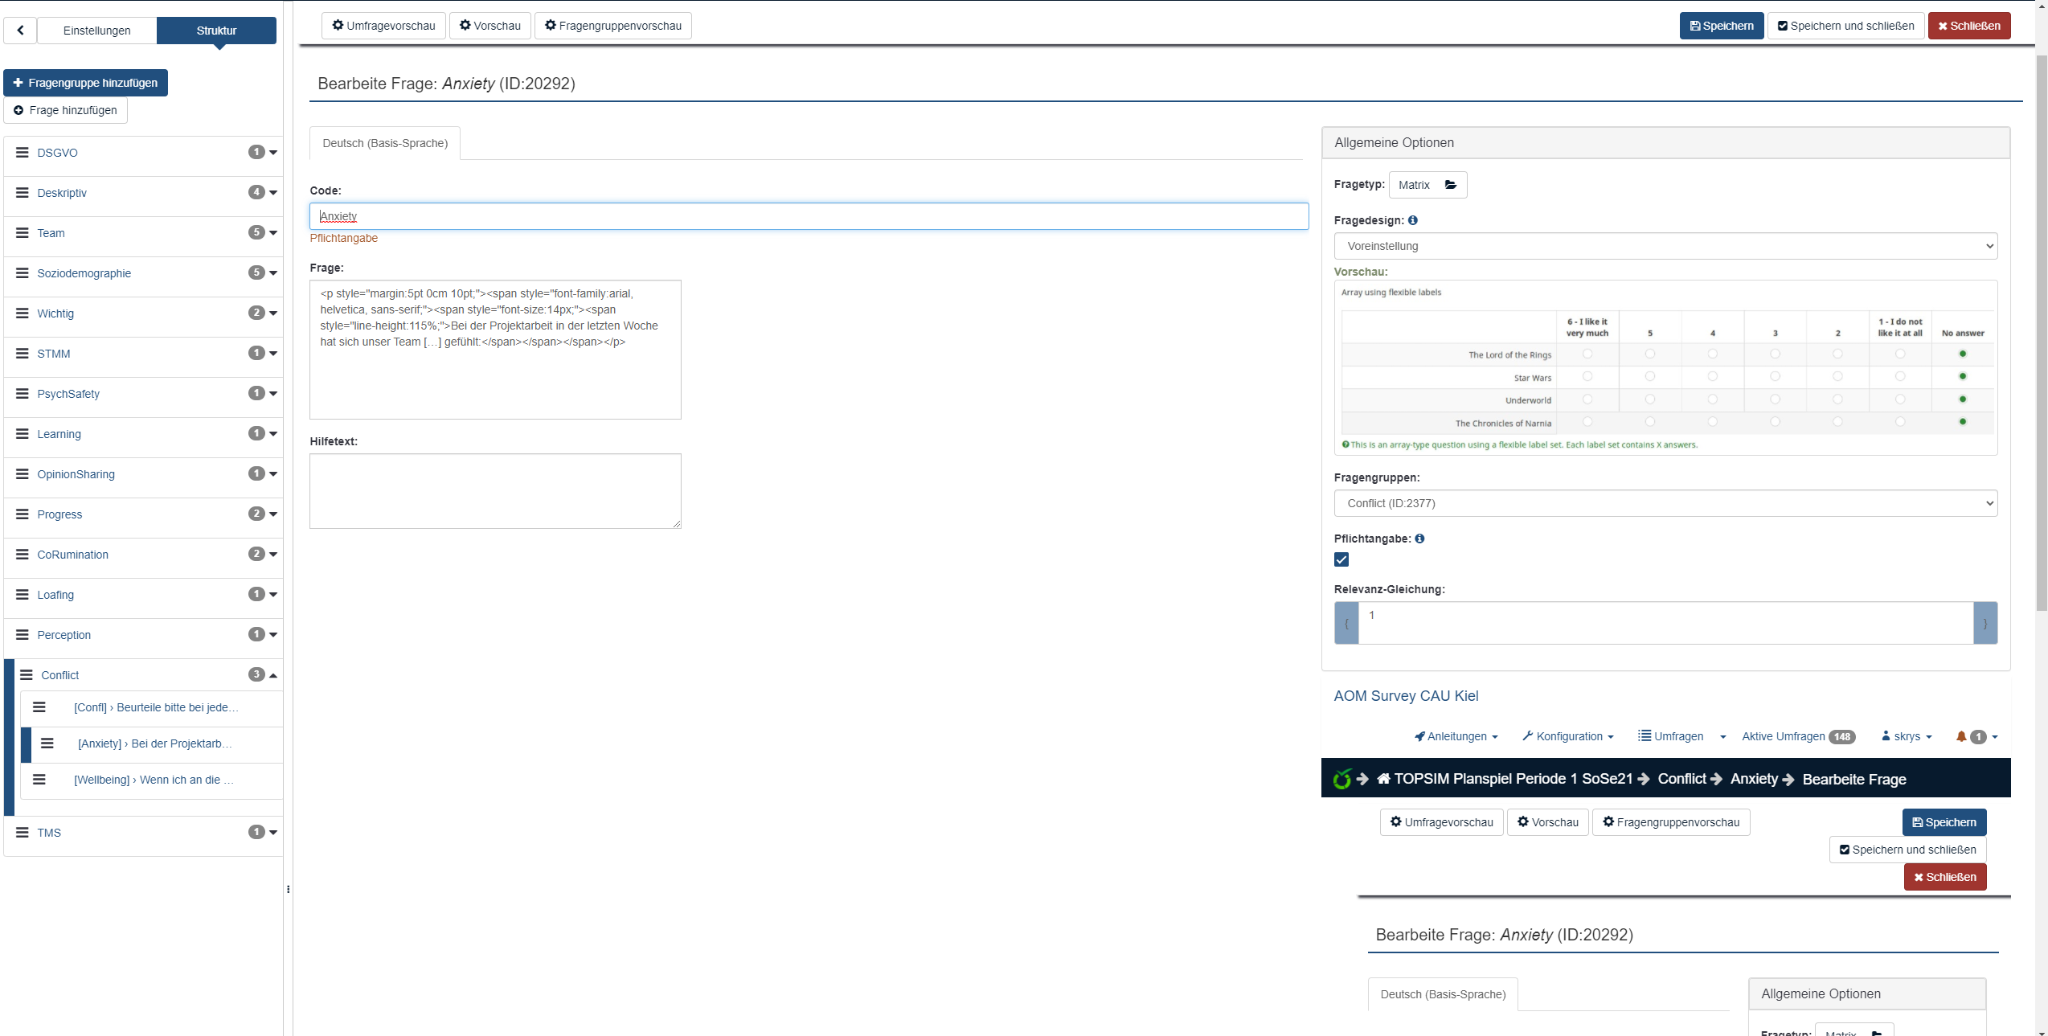Click Speichern und schließen button at top
Screen dimensions: 2048x1036
(x=1845, y=26)
